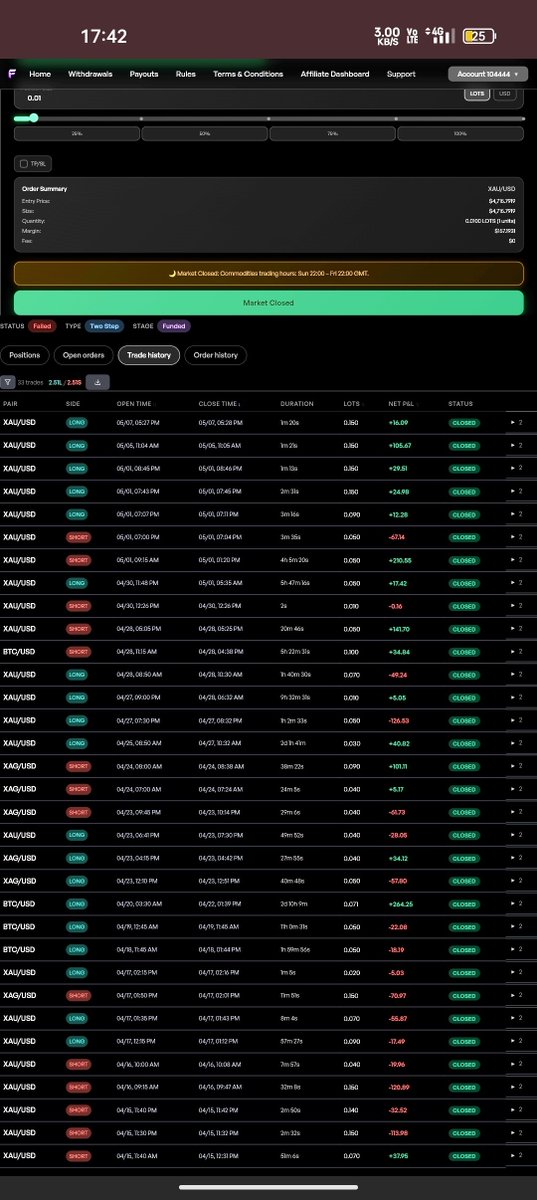Click the Funded stage badge
537x1200 pixels.
click(x=173, y=326)
